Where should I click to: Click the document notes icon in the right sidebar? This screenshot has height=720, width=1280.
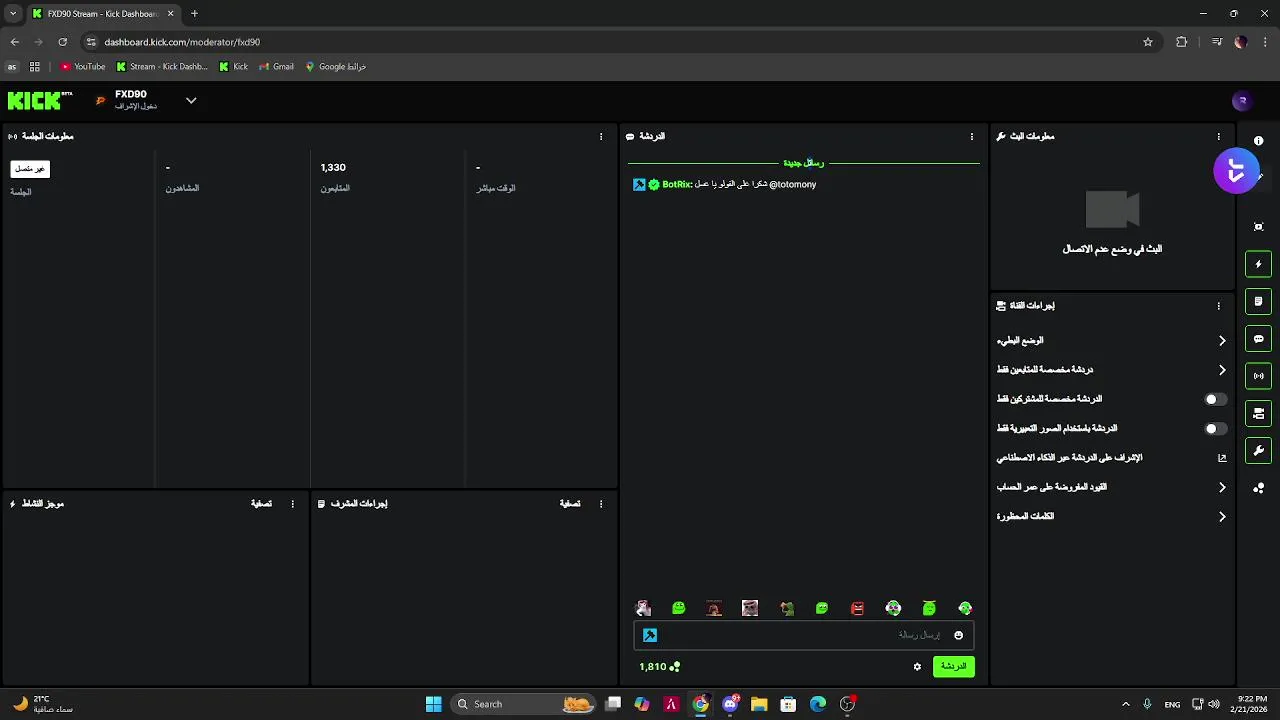pos(1259,301)
